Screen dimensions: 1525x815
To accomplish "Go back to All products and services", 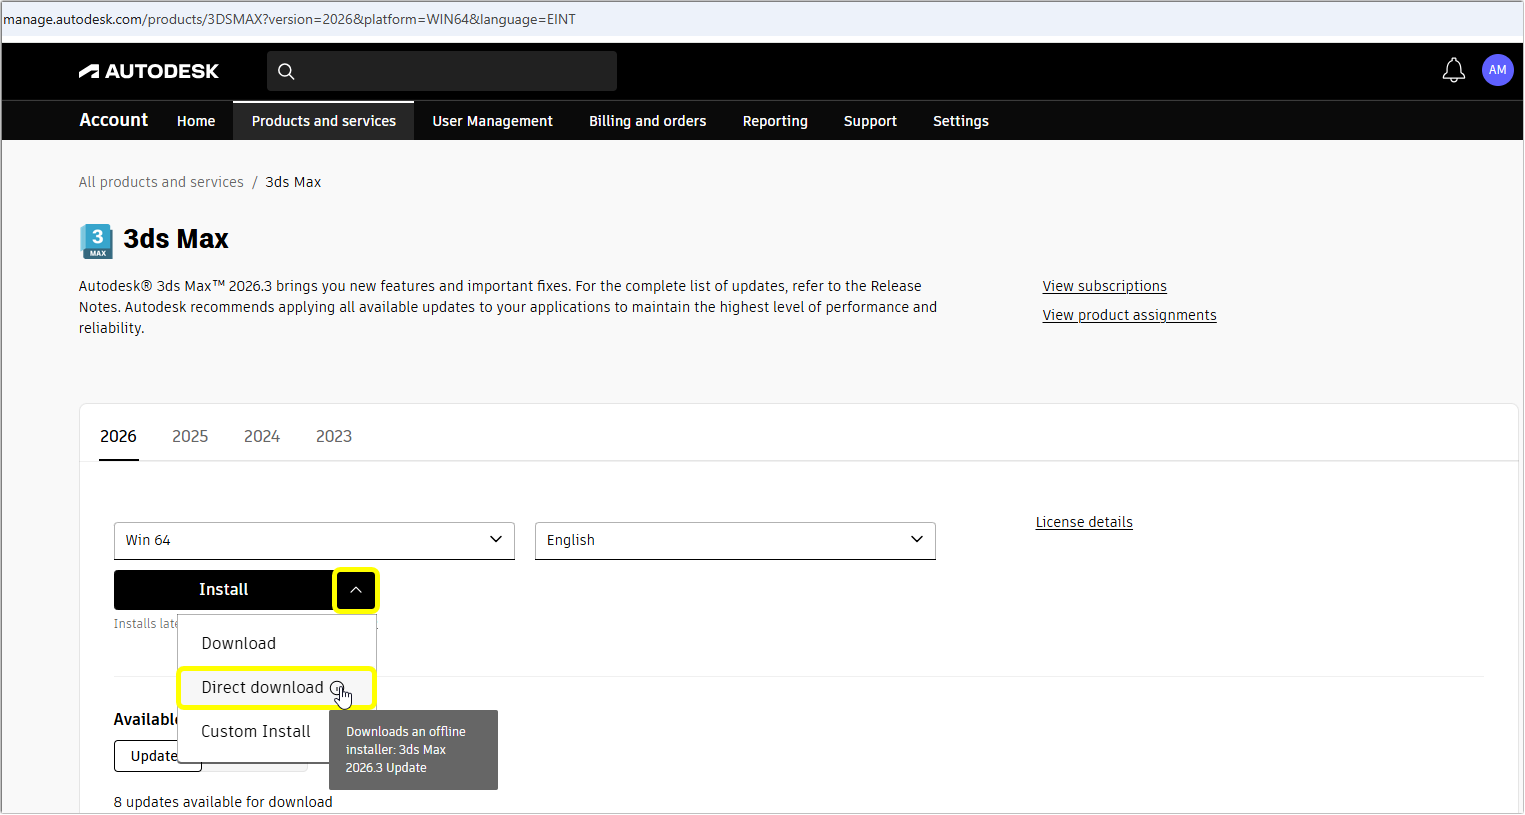I will 161,181.
